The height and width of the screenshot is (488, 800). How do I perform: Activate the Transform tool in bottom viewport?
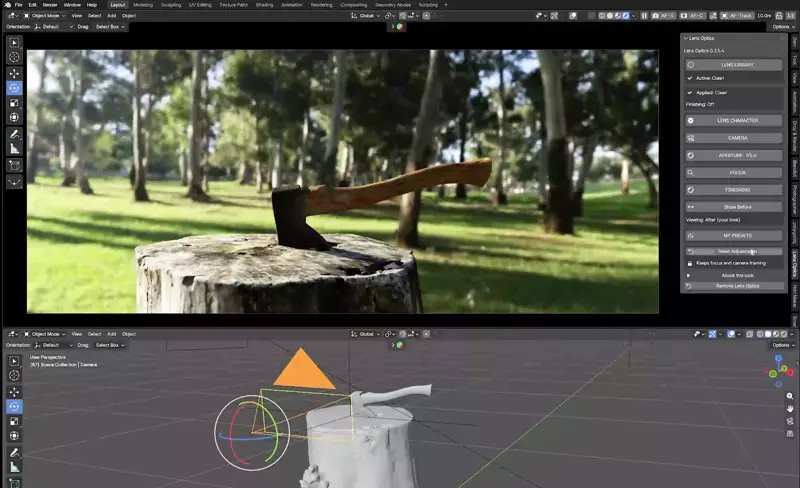(x=14, y=436)
